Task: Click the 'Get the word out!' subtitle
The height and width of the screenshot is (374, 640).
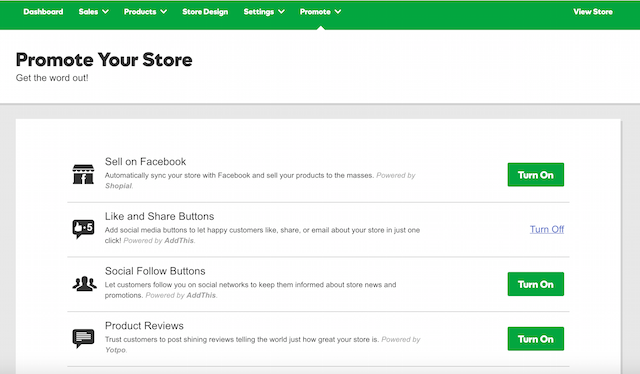Action: coord(52,78)
